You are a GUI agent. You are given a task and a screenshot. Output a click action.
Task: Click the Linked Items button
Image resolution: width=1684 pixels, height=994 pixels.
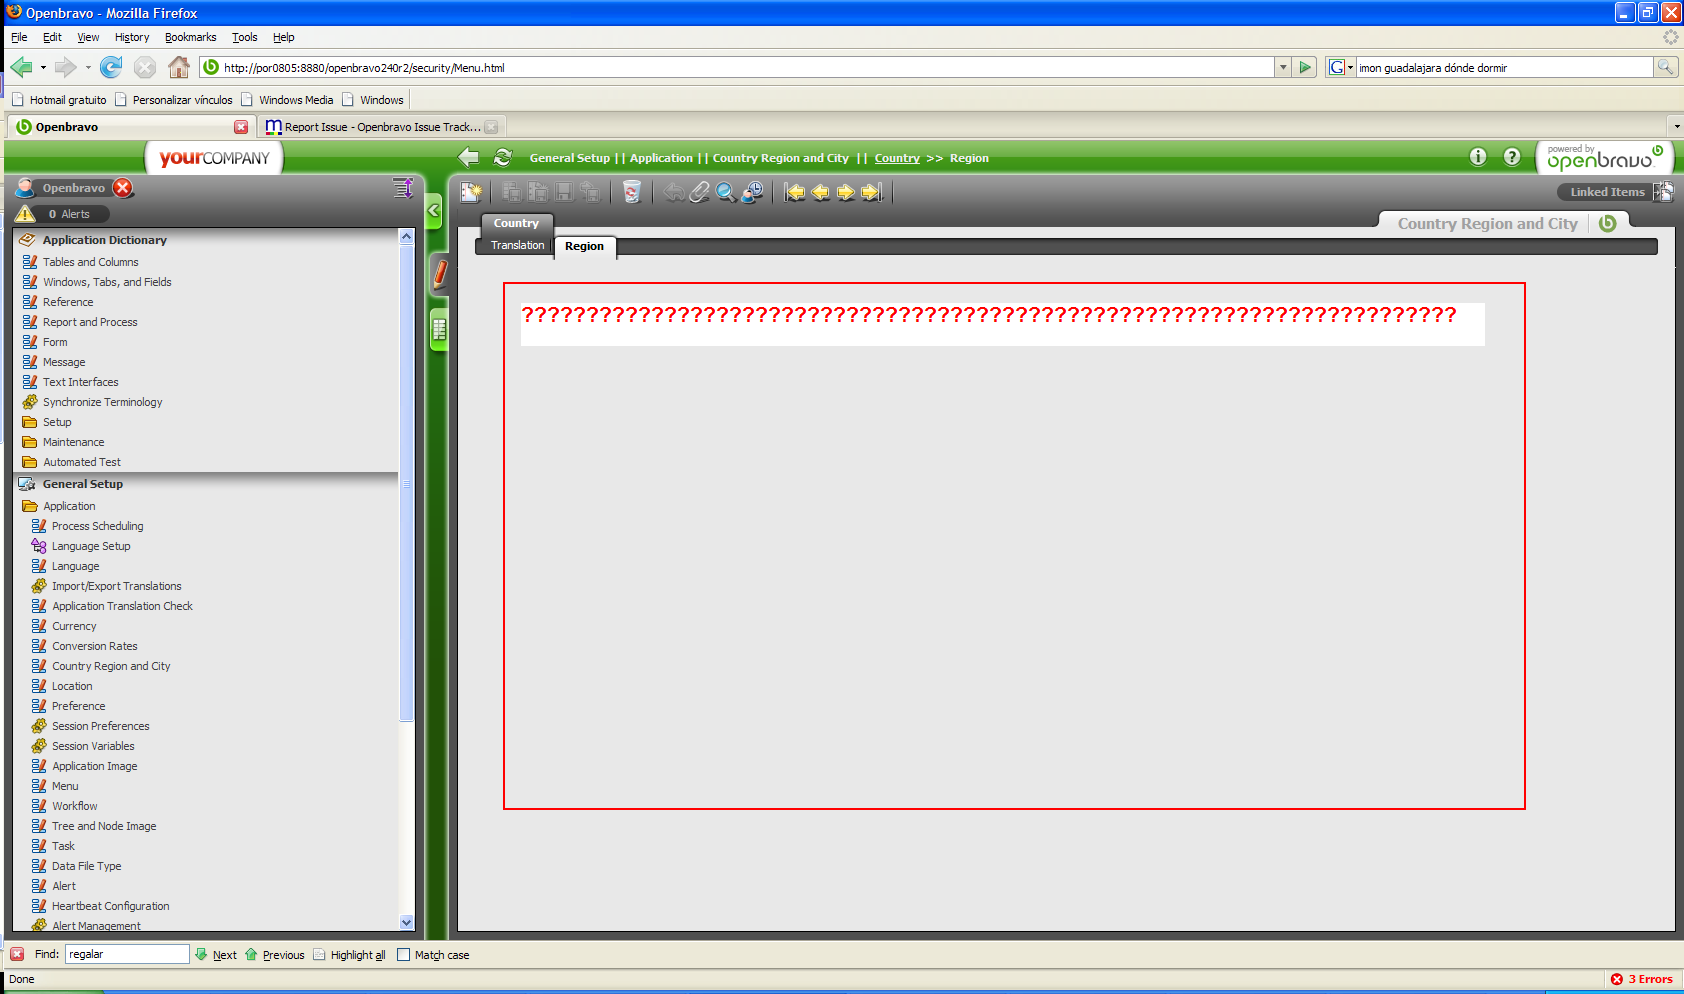coord(1606,192)
